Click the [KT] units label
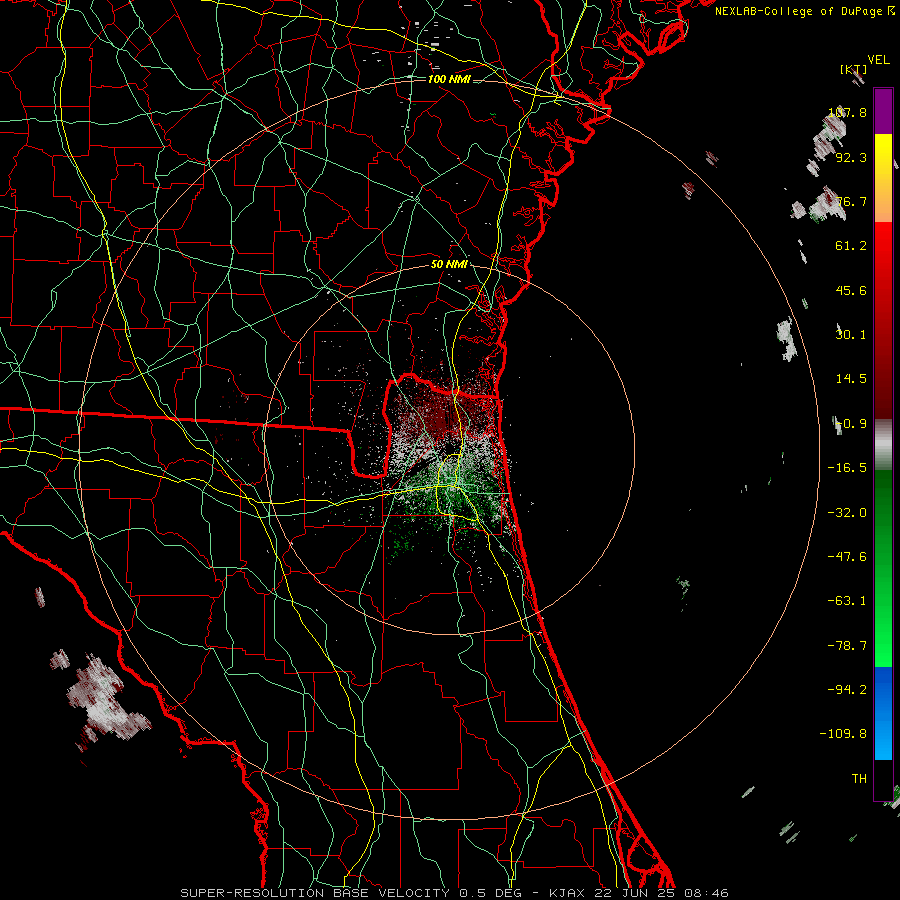The height and width of the screenshot is (900, 900). point(853,69)
